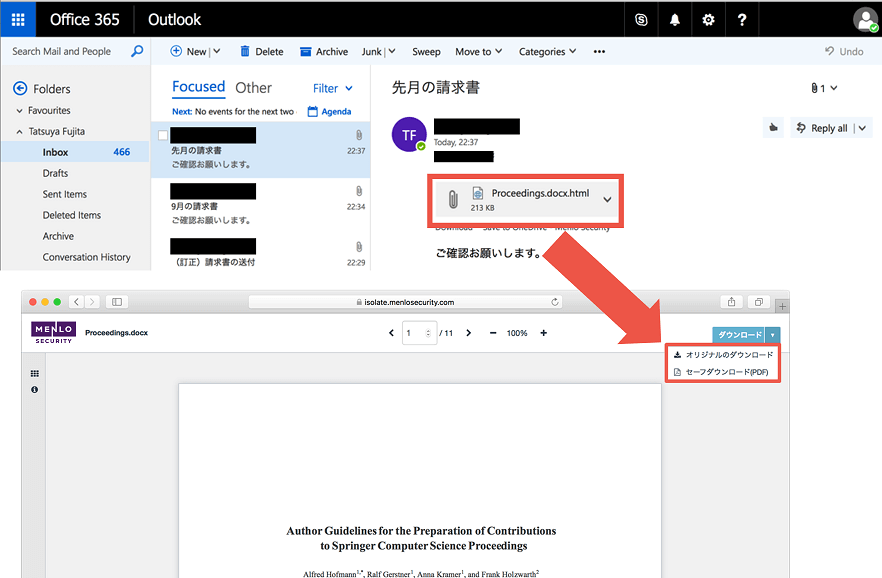
Task: Collapse the Tatsuya Fujita folder group
Action: pos(20,132)
